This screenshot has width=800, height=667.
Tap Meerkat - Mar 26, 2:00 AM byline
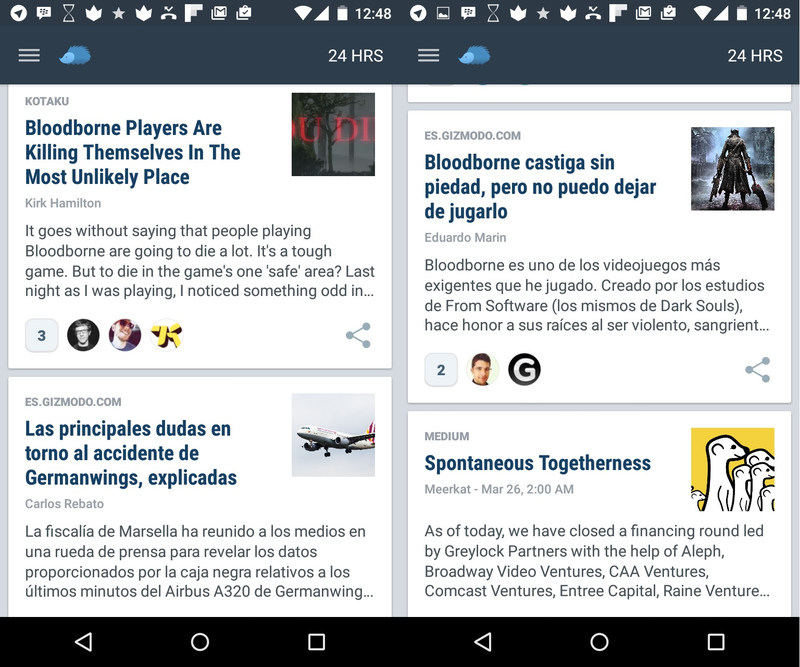[x=499, y=489]
